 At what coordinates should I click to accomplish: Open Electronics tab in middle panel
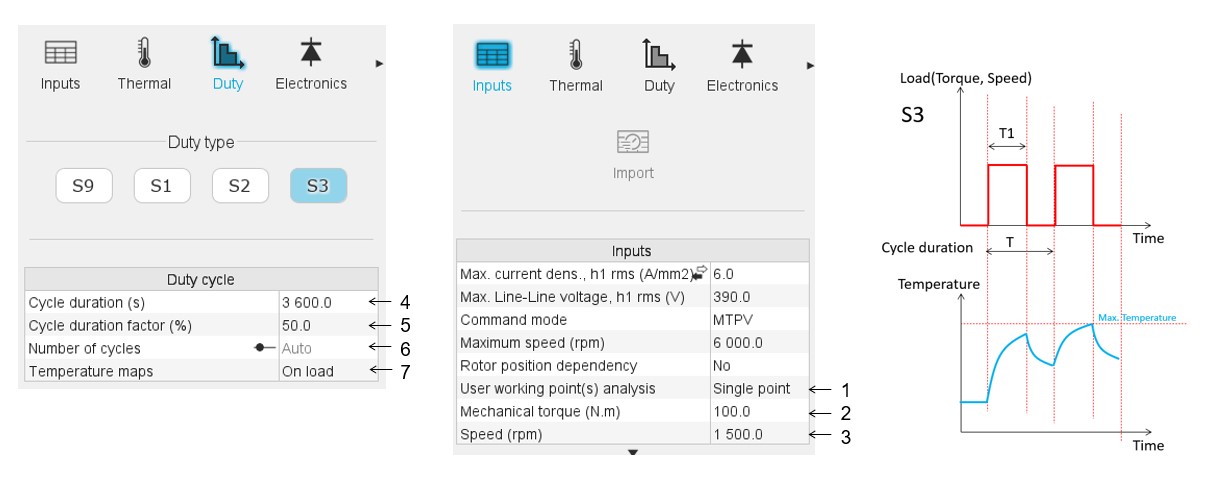tap(742, 65)
